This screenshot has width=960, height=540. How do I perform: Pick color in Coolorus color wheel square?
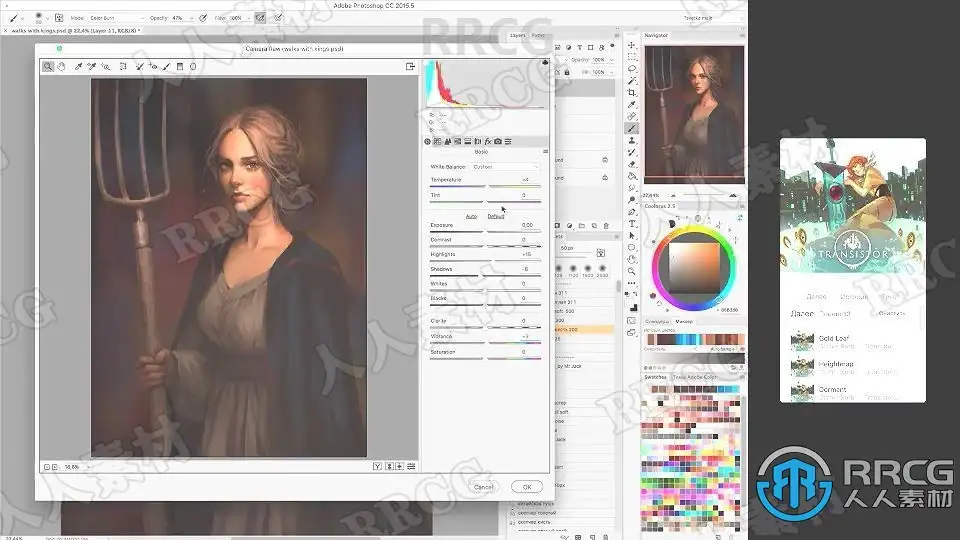694,269
